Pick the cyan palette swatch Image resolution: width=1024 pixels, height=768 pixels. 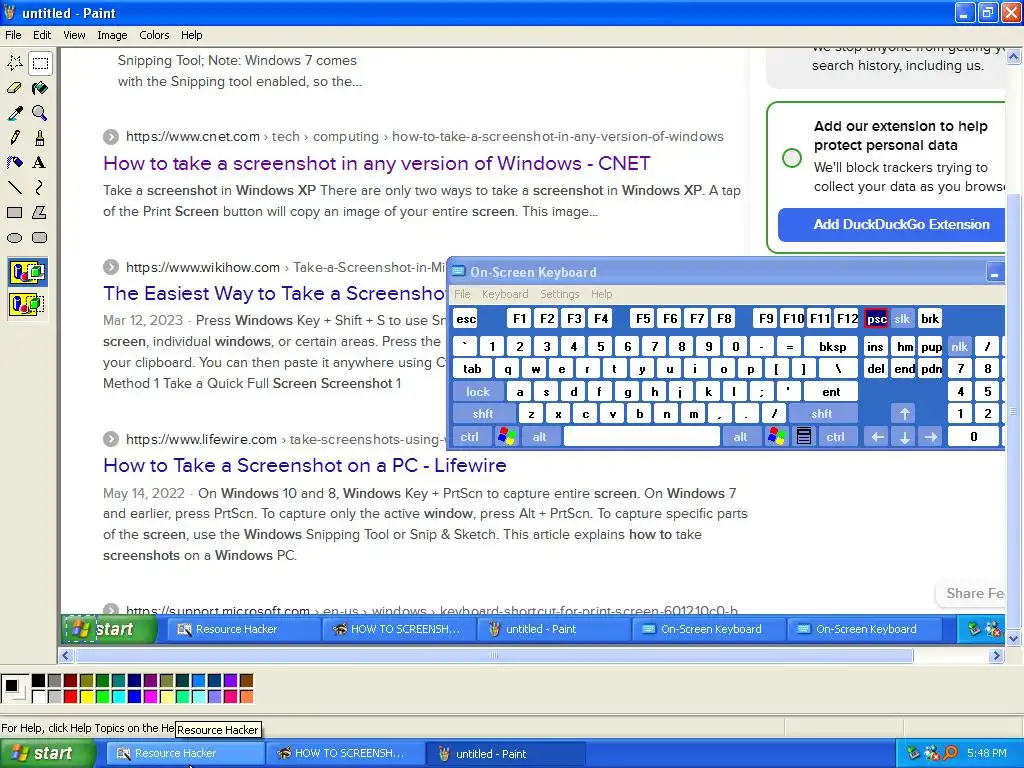coord(118,697)
